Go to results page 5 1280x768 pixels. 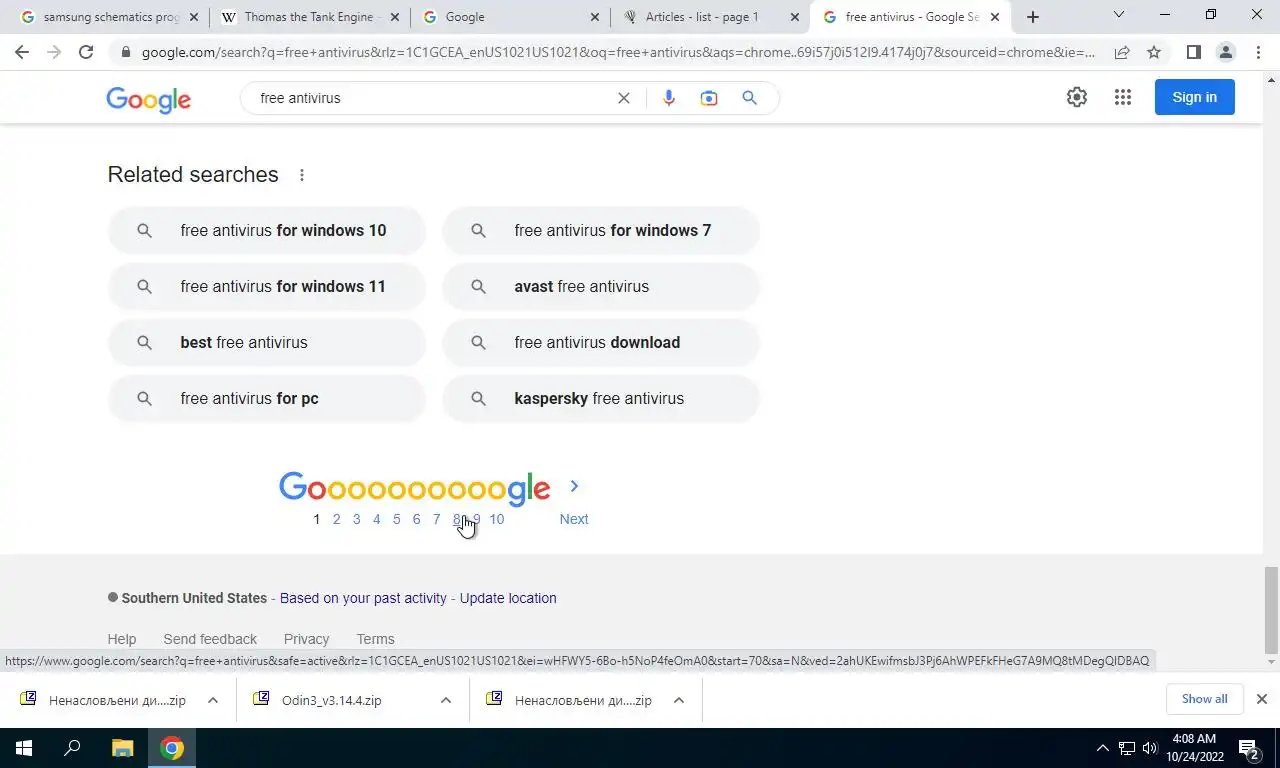coord(396,519)
